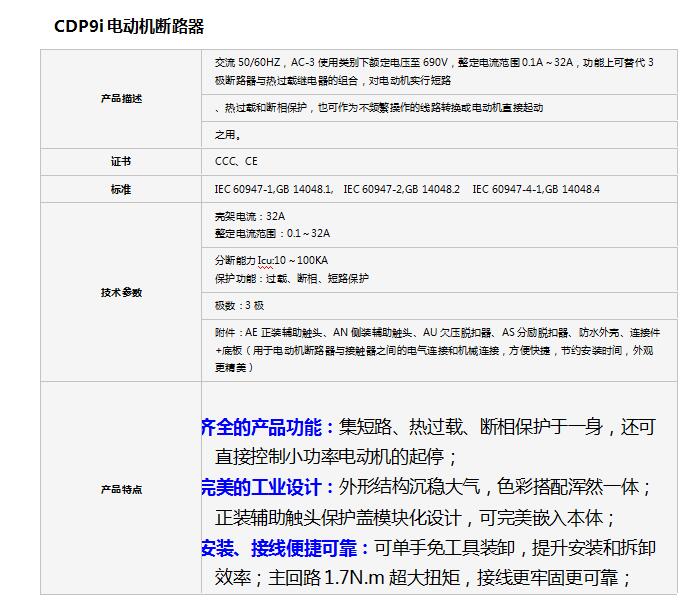Image resolution: width=696 pixels, height=608 pixels.
Task: Click the line '壳架电流：32A'
Action: pyautogui.click(x=250, y=216)
